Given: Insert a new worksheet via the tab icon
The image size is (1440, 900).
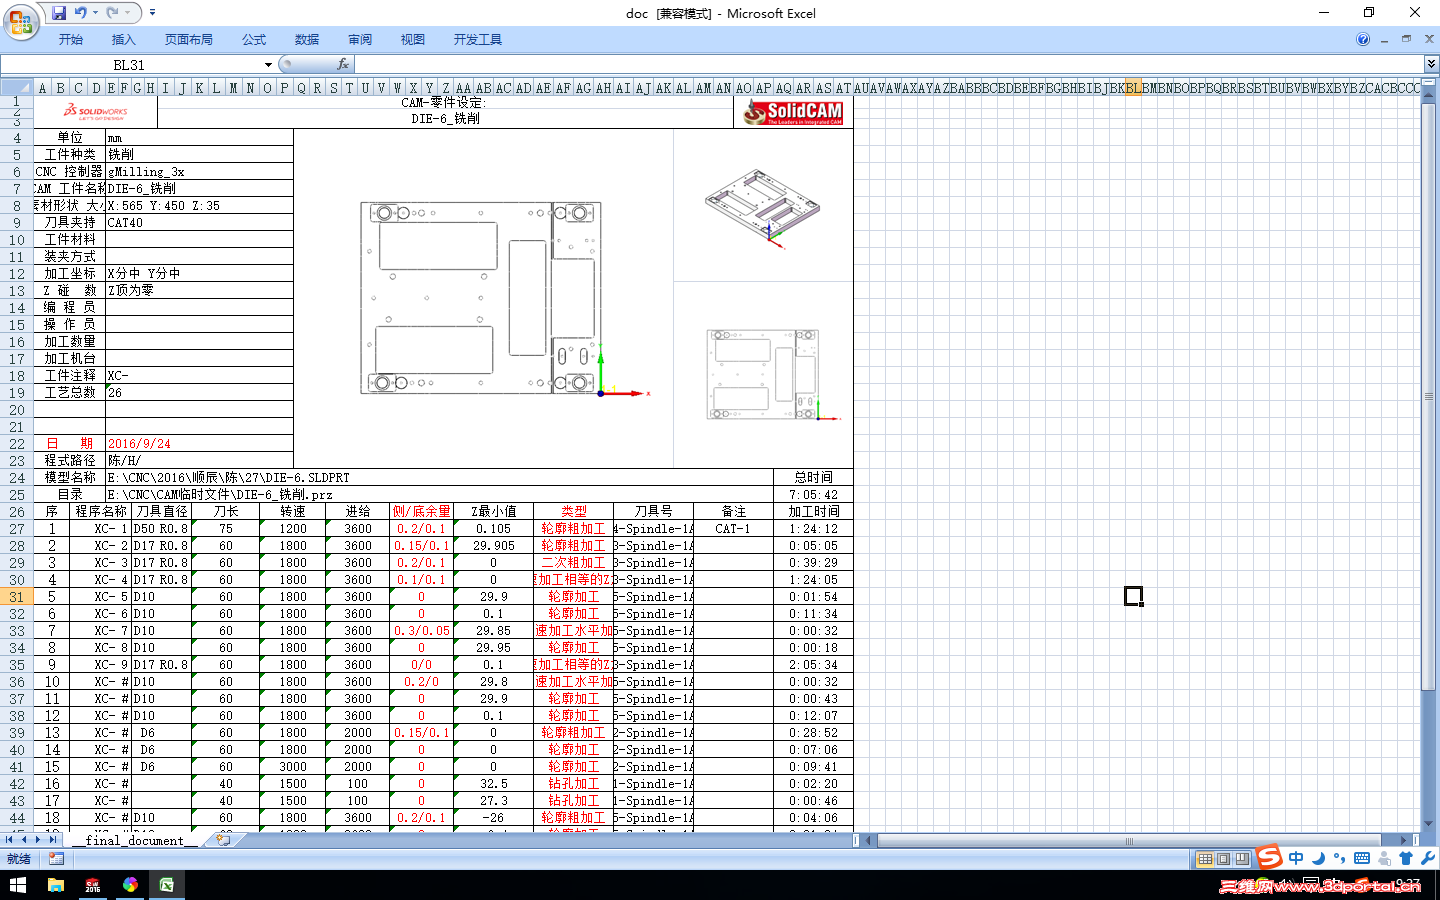Looking at the screenshot, I should [x=223, y=841].
